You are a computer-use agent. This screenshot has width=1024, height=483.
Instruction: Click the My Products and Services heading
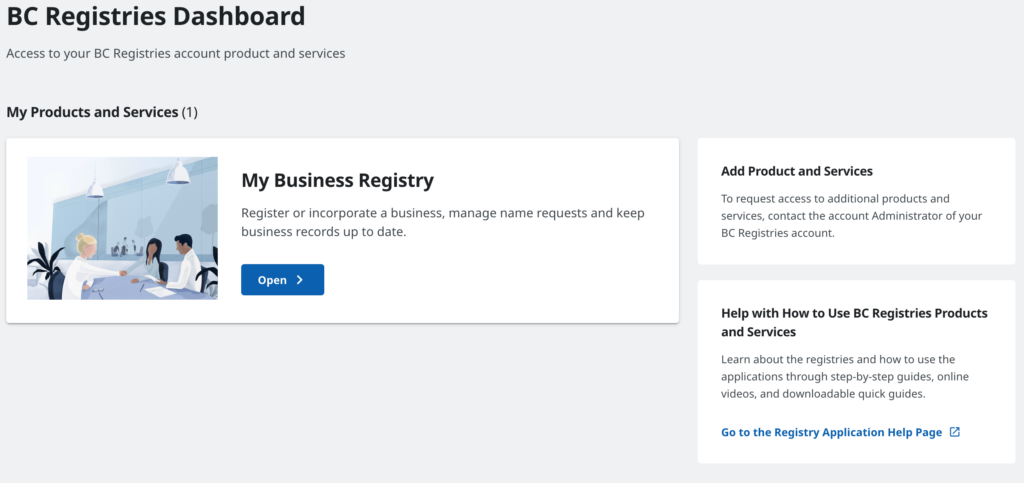pos(102,112)
